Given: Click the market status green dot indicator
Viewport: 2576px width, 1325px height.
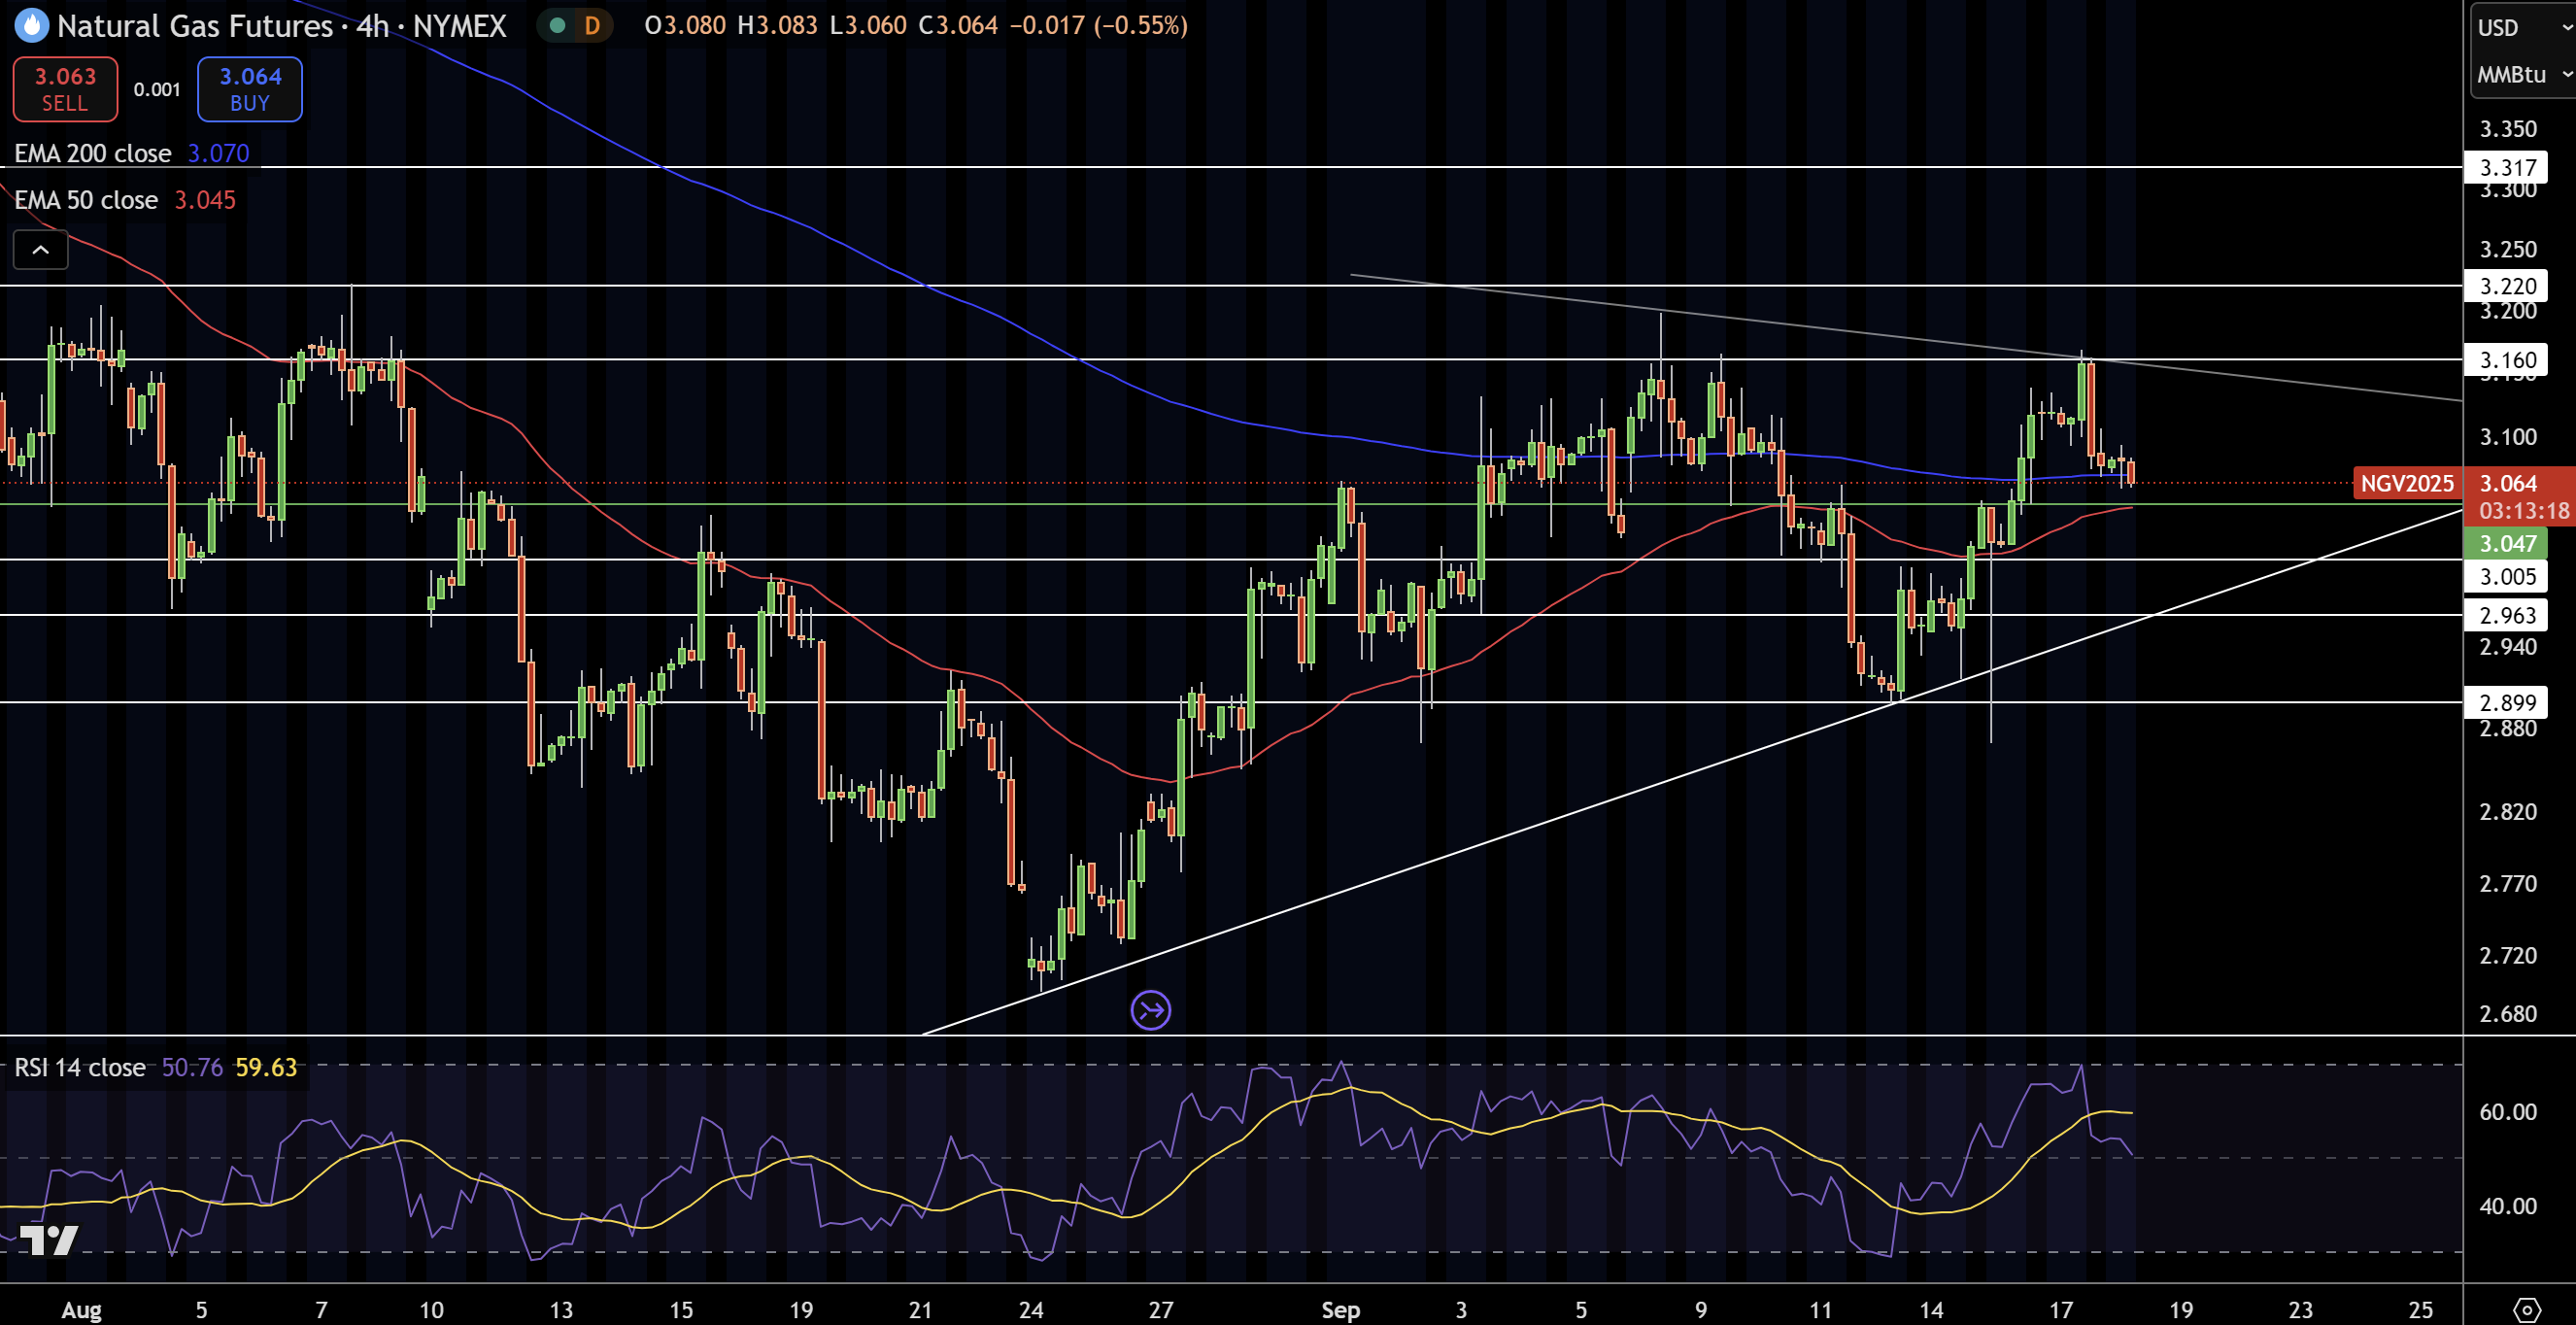Looking at the screenshot, I should point(557,26).
